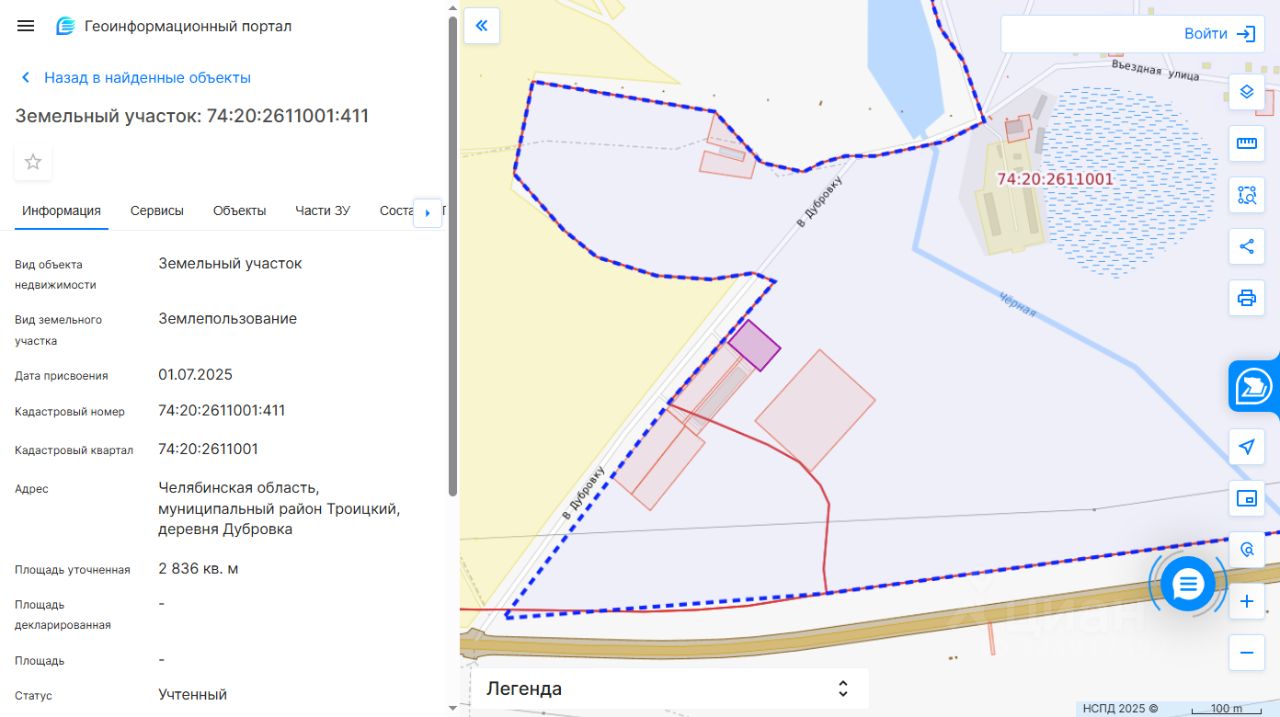The height and width of the screenshot is (717, 1280).
Task: Collapse the side panel with double chevron
Action: pyautogui.click(x=481, y=26)
